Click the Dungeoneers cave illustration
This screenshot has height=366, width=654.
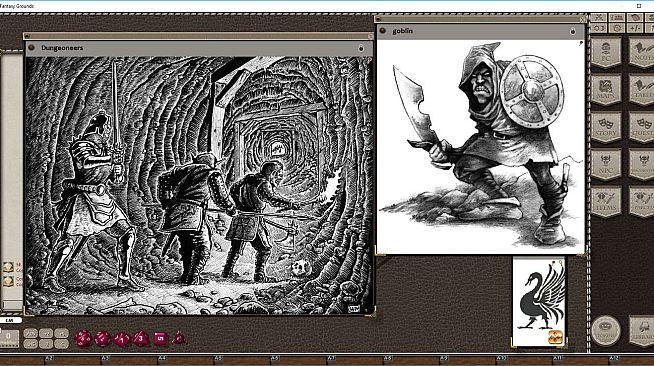click(199, 185)
